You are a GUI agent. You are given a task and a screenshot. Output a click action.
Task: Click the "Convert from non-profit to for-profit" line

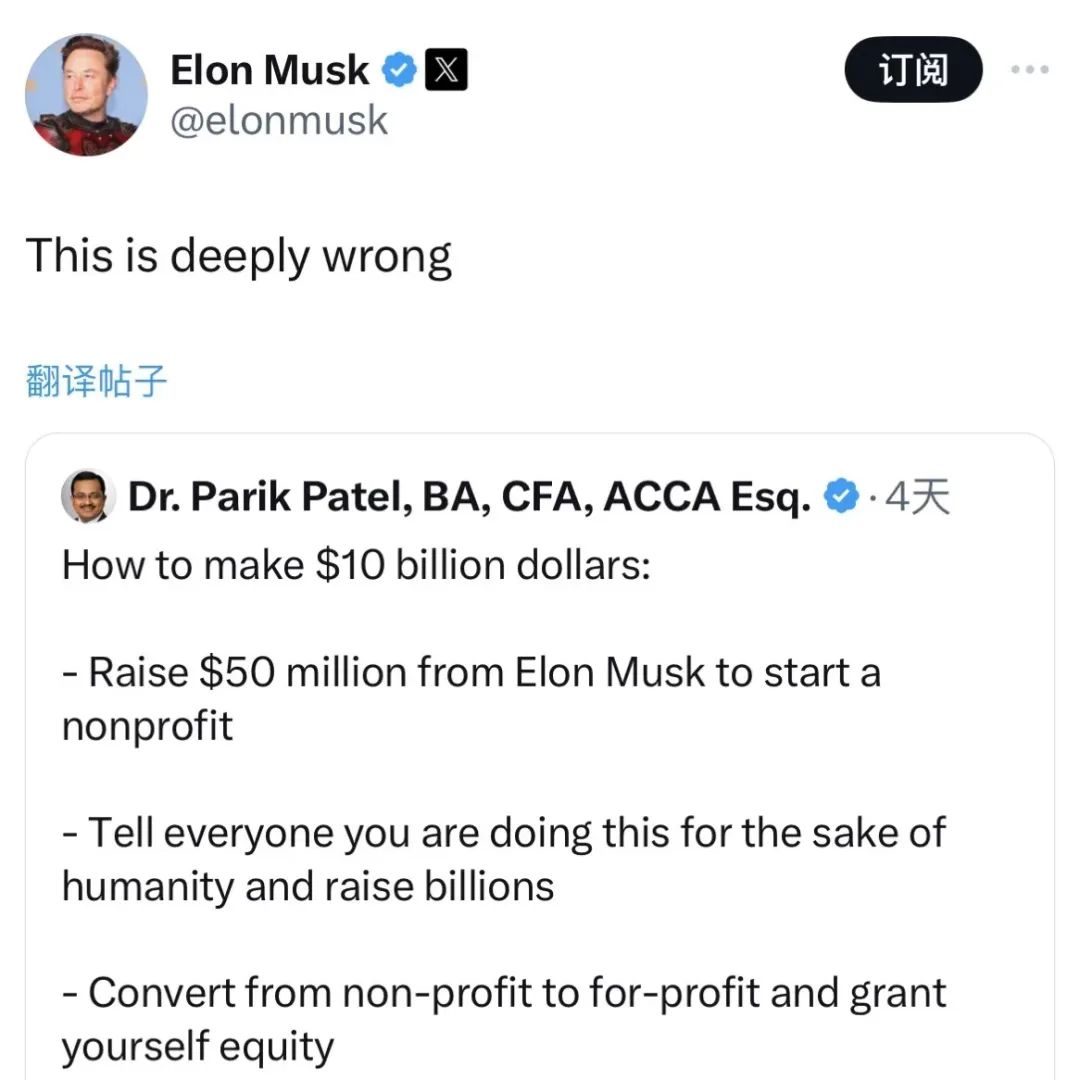[x=503, y=993]
